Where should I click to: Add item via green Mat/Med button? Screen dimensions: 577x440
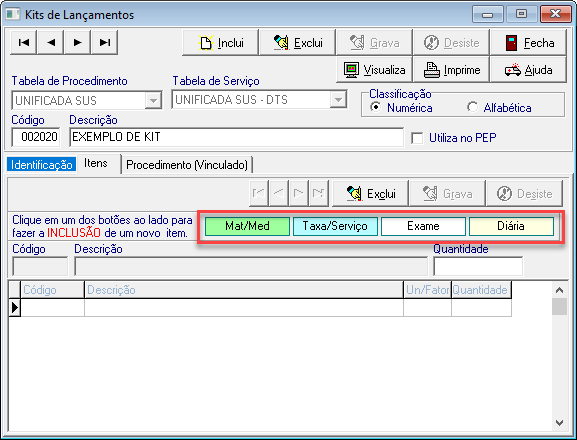[x=247, y=226]
